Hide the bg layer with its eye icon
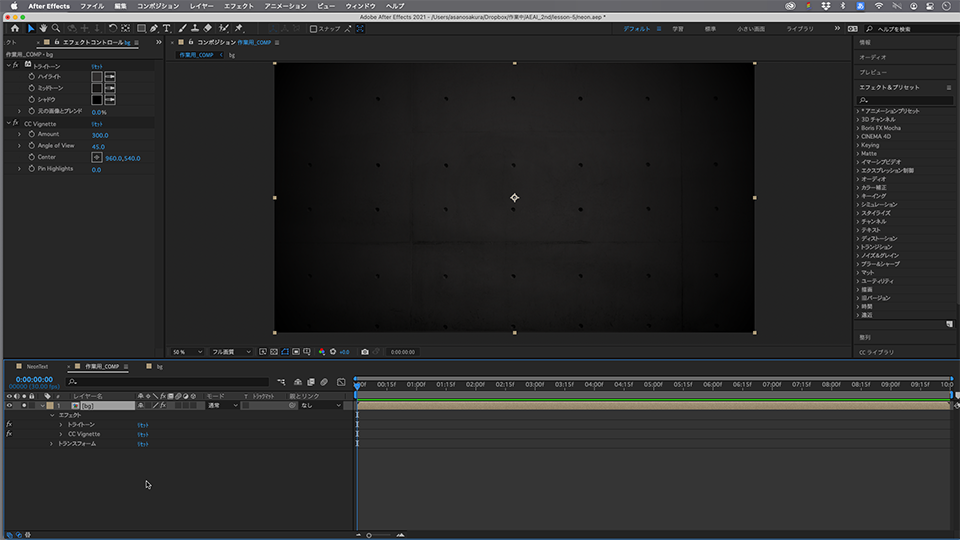The width and height of the screenshot is (960, 540). click(x=9, y=406)
